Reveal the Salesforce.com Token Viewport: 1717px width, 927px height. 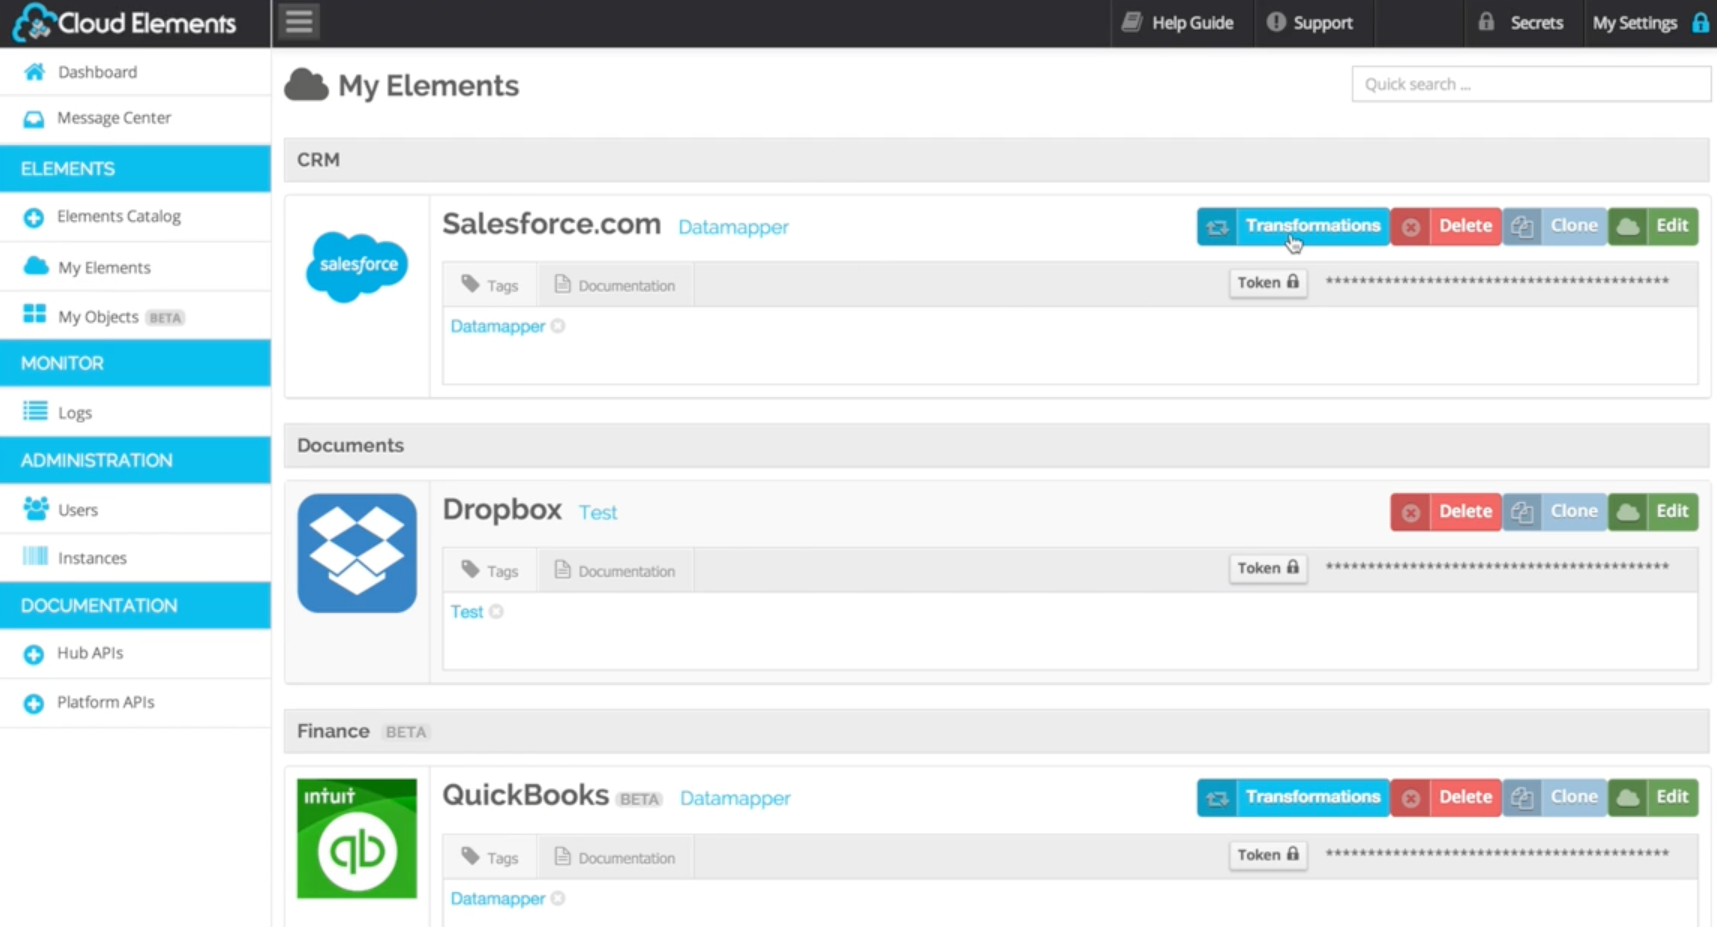point(1268,283)
